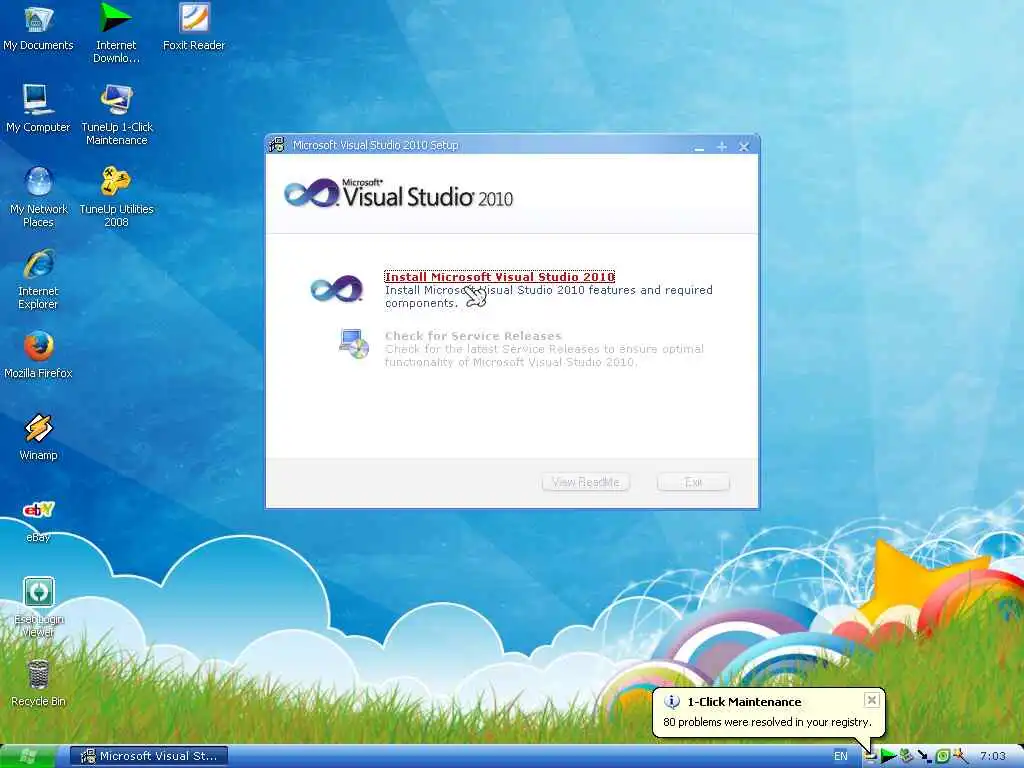The height and width of the screenshot is (768, 1024).
Task: Close the Visual Studio 2010 Setup window
Action: [744, 146]
